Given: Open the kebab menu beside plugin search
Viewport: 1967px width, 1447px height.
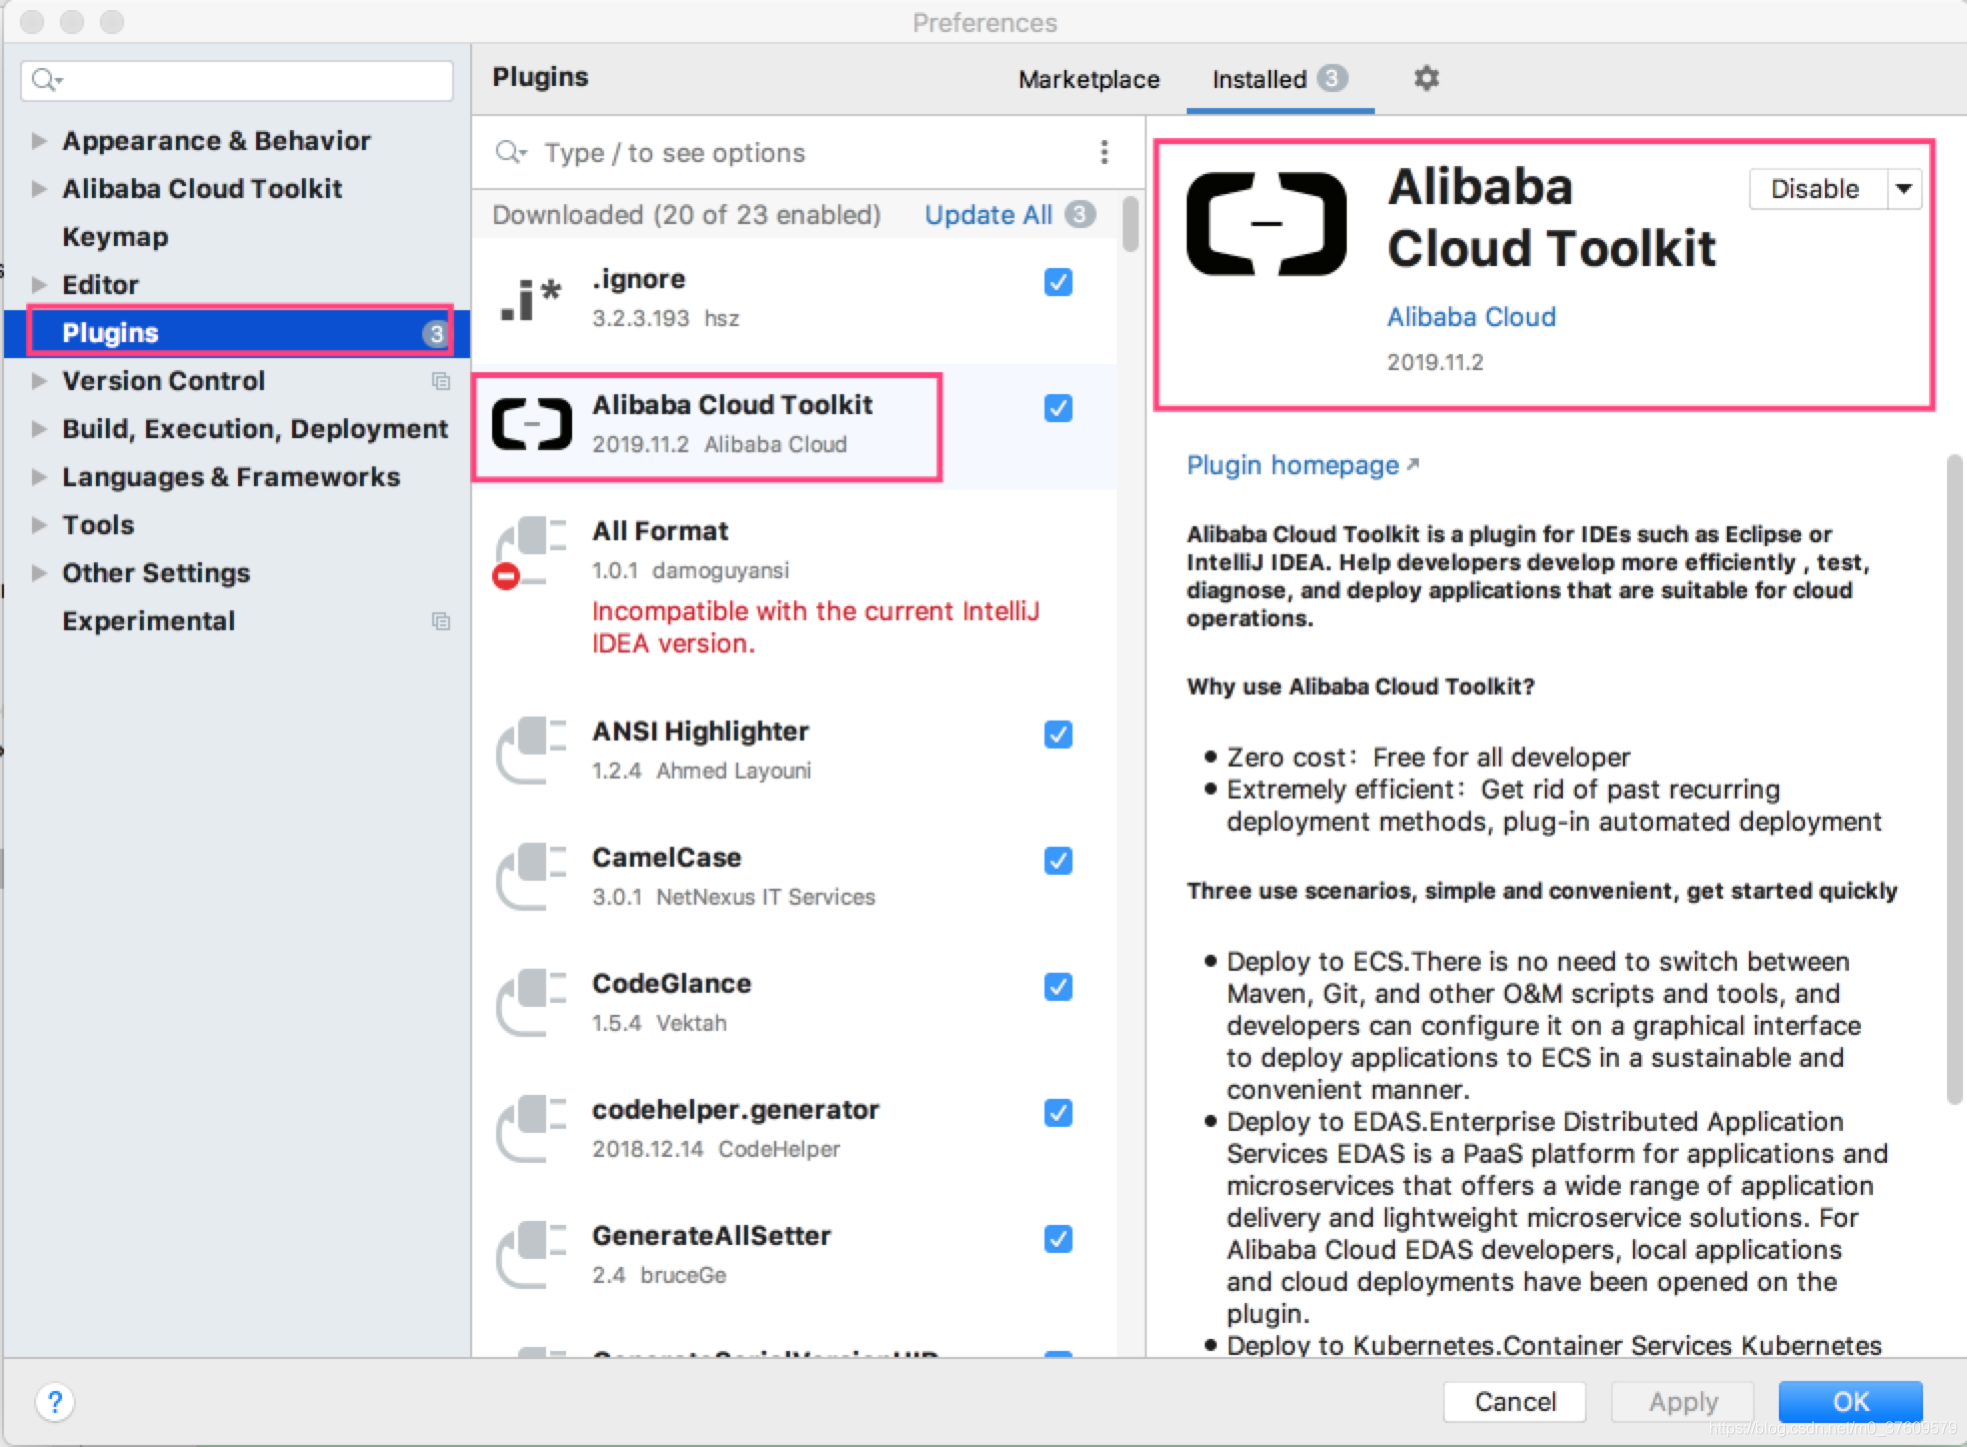Looking at the screenshot, I should coord(1105,152).
